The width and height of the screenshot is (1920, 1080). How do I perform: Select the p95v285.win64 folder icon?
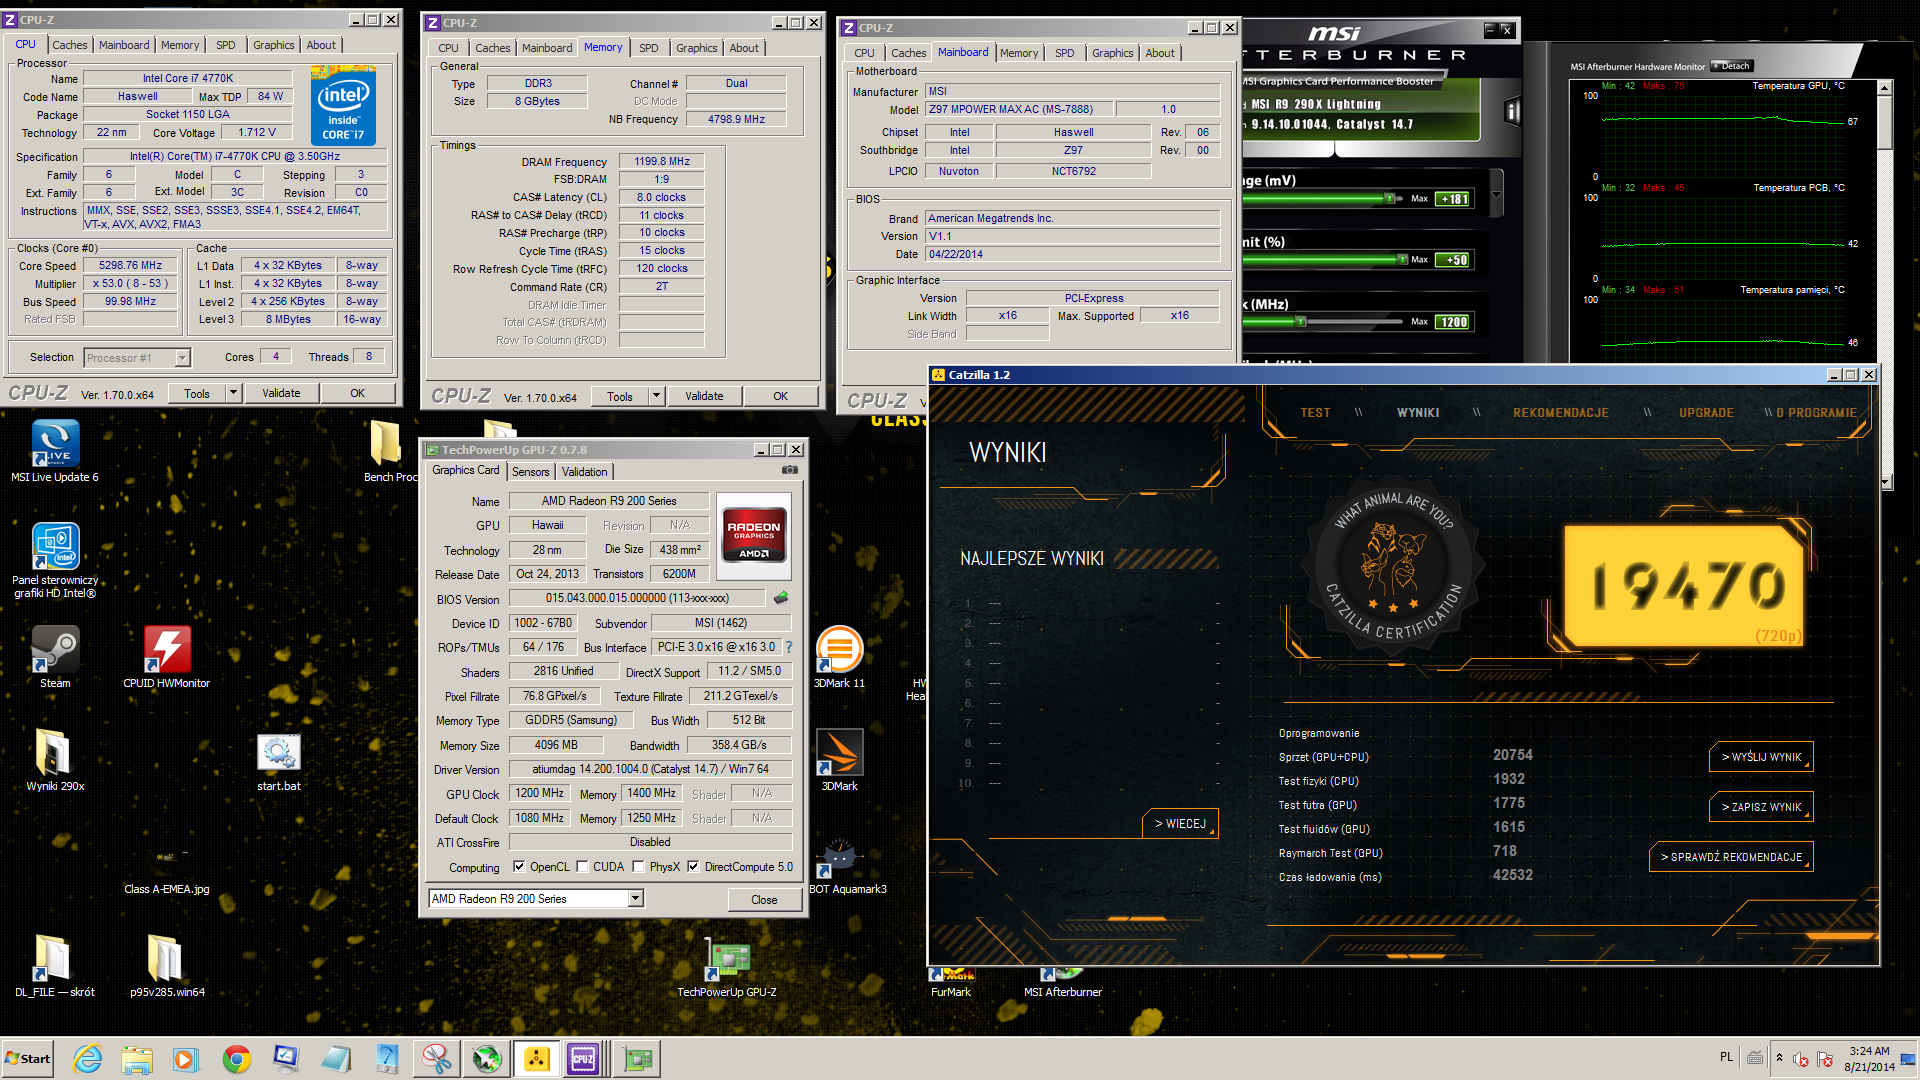point(167,958)
